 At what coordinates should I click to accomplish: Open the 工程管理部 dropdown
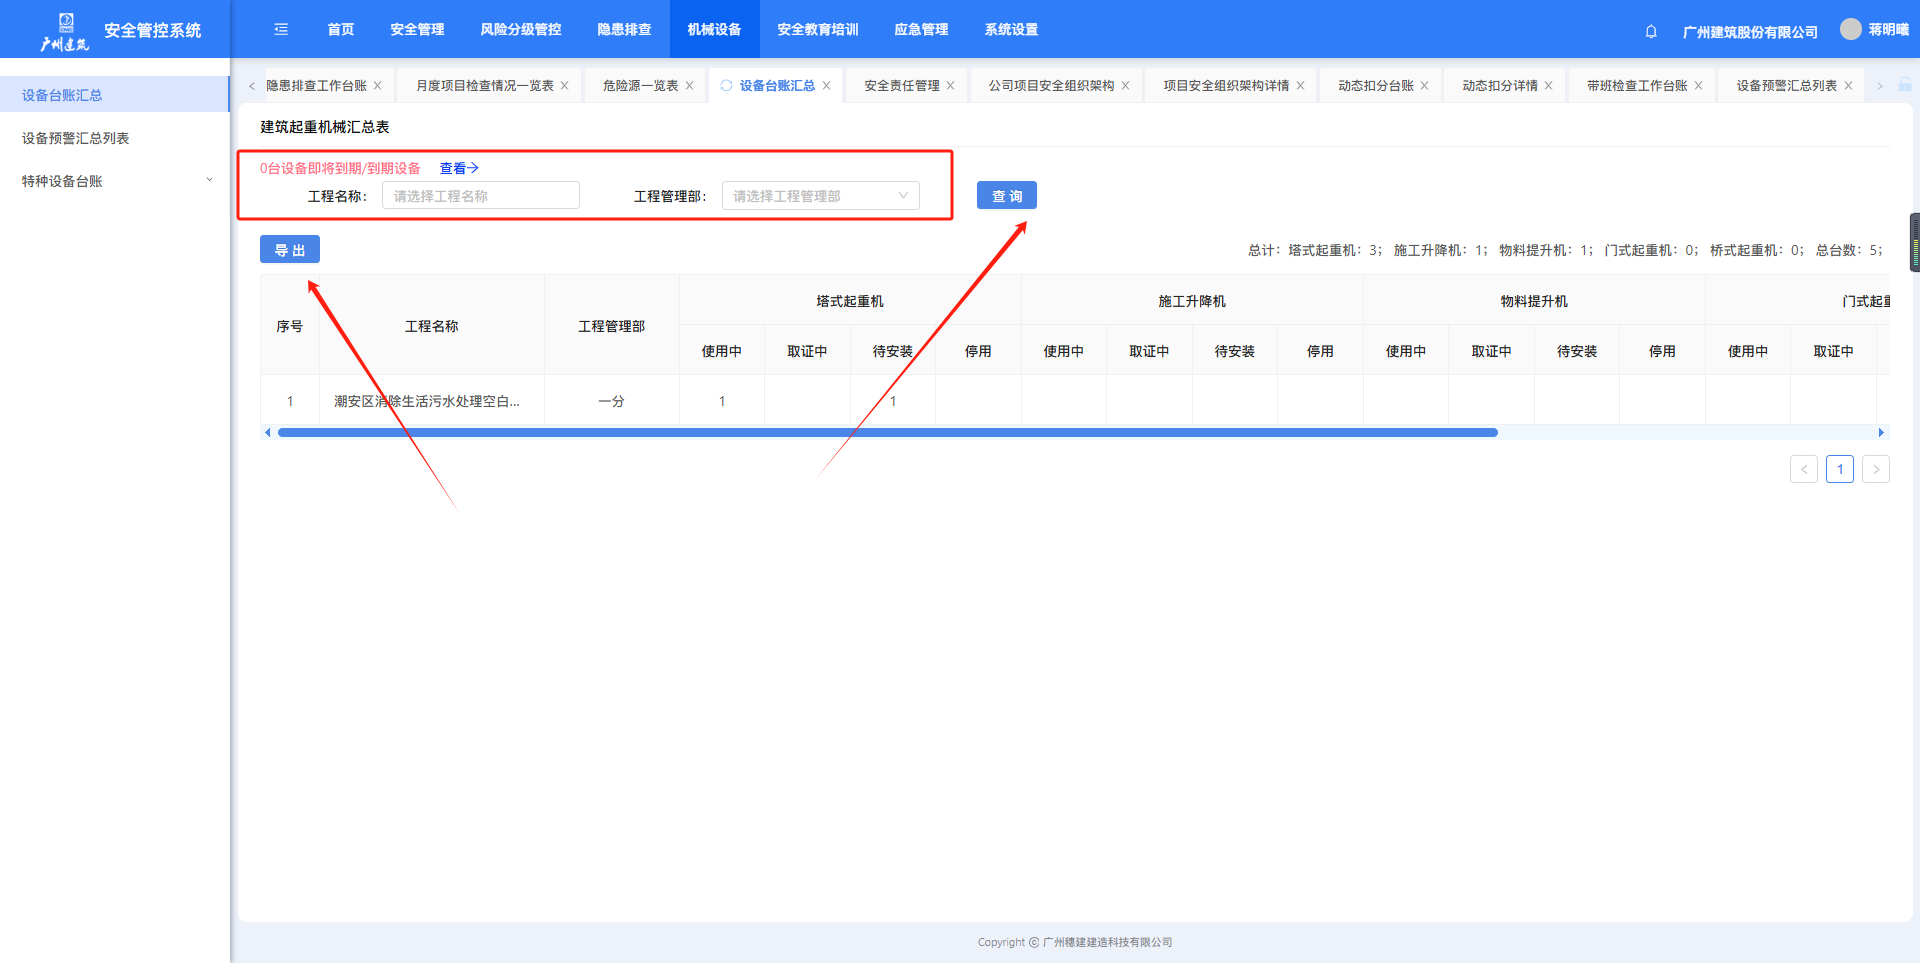820,196
